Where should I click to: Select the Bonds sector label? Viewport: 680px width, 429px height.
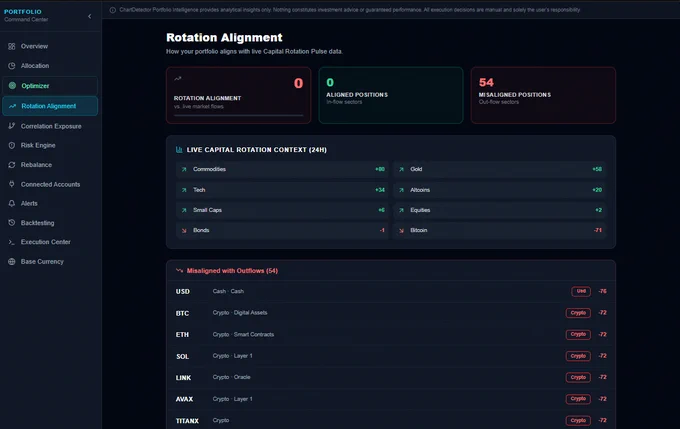[x=201, y=230]
